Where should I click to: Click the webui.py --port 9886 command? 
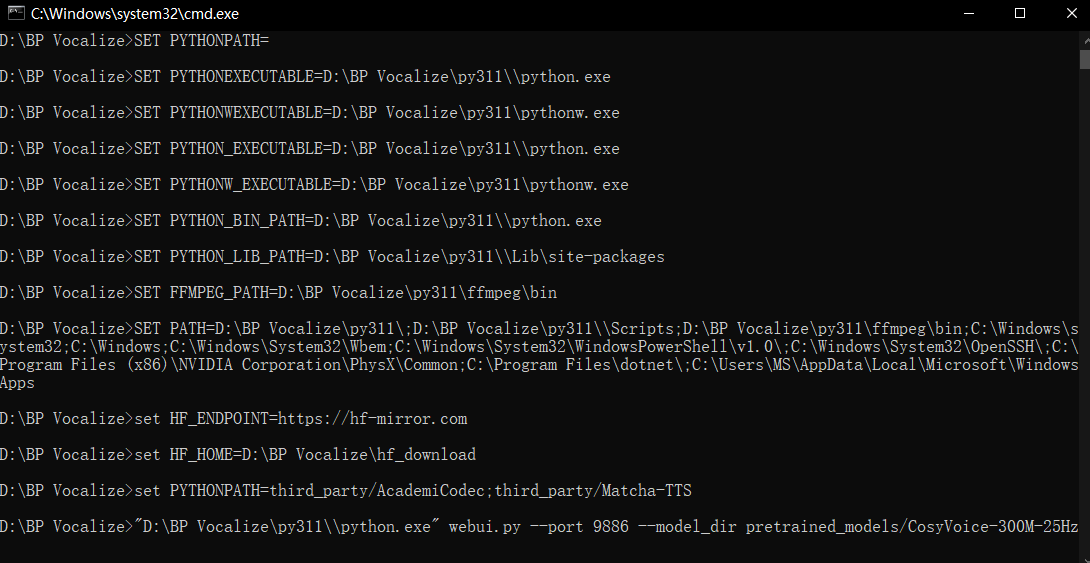pyautogui.click(x=538, y=528)
